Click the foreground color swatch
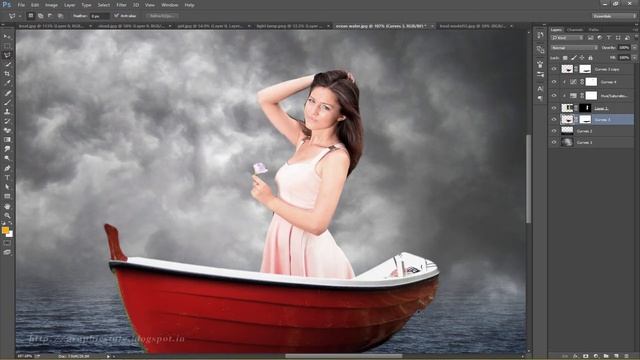The image size is (640, 360). point(5,230)
